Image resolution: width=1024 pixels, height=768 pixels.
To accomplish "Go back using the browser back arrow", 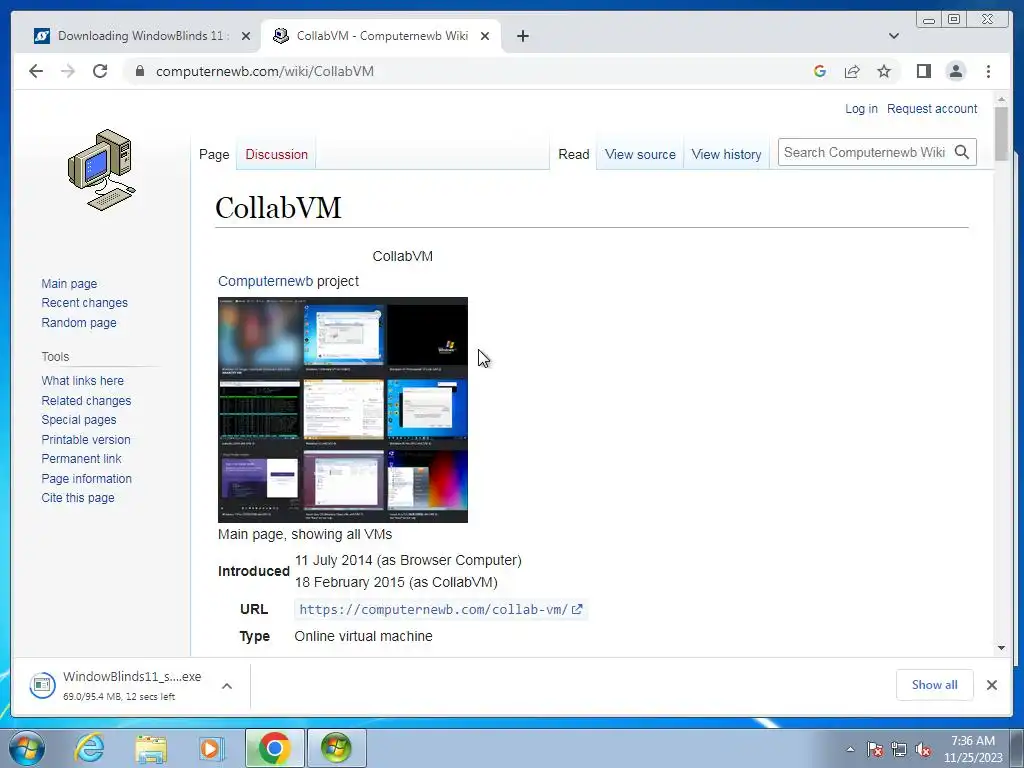I will click(36, 71).
